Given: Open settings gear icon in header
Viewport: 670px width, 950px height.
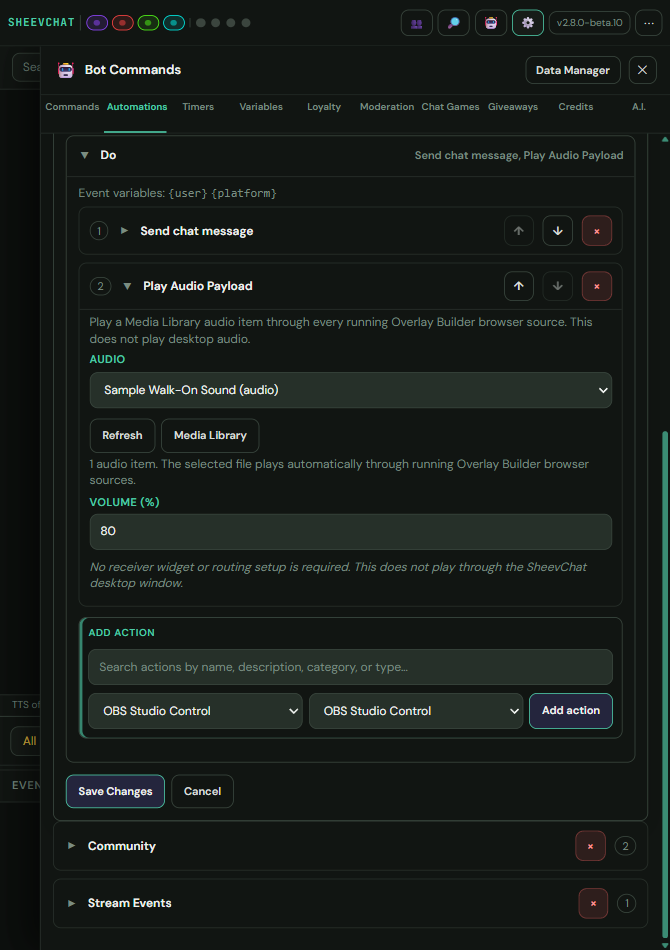Looking at the screenshot, I should pyautogui.click(x=528, y=23).
